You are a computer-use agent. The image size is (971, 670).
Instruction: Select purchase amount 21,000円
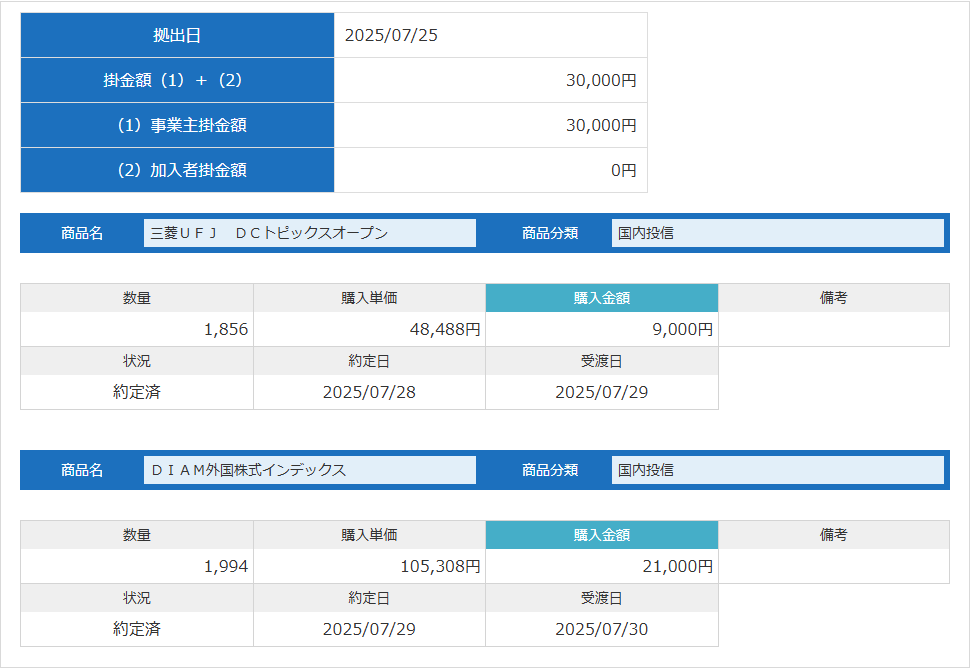pyautogui.click(x=677, y=566)
